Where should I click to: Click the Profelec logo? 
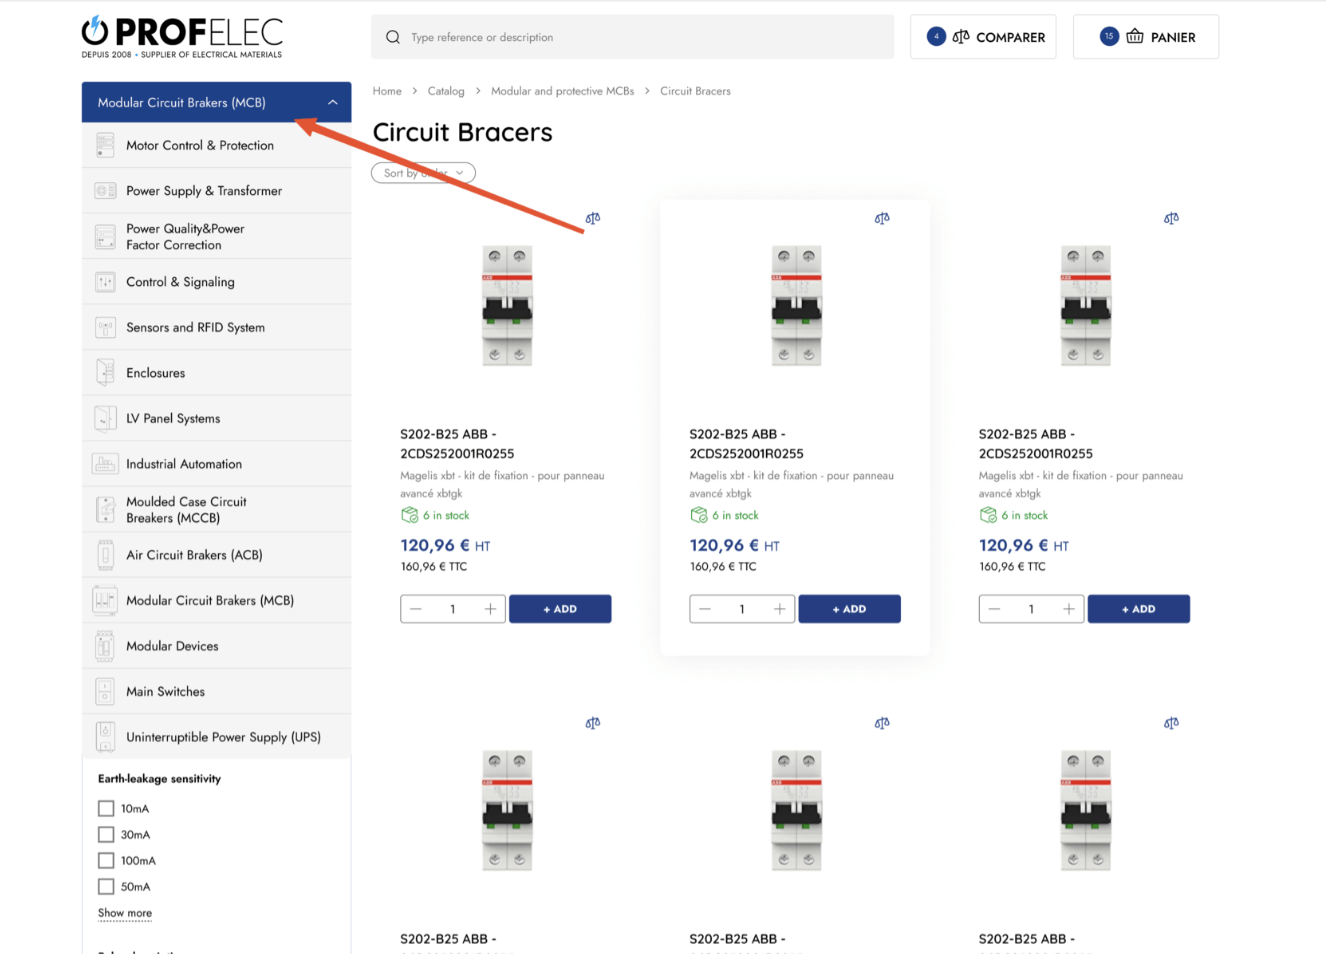[182, 37]
